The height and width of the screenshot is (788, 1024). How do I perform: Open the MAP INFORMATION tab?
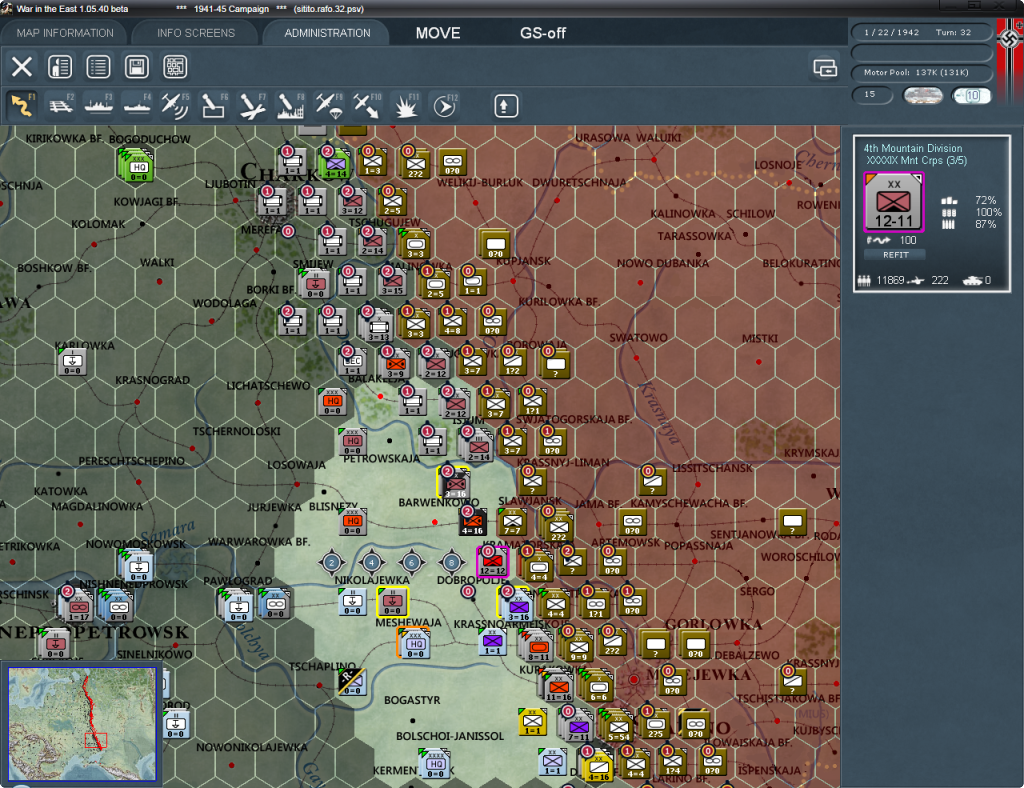pos(65,33)
